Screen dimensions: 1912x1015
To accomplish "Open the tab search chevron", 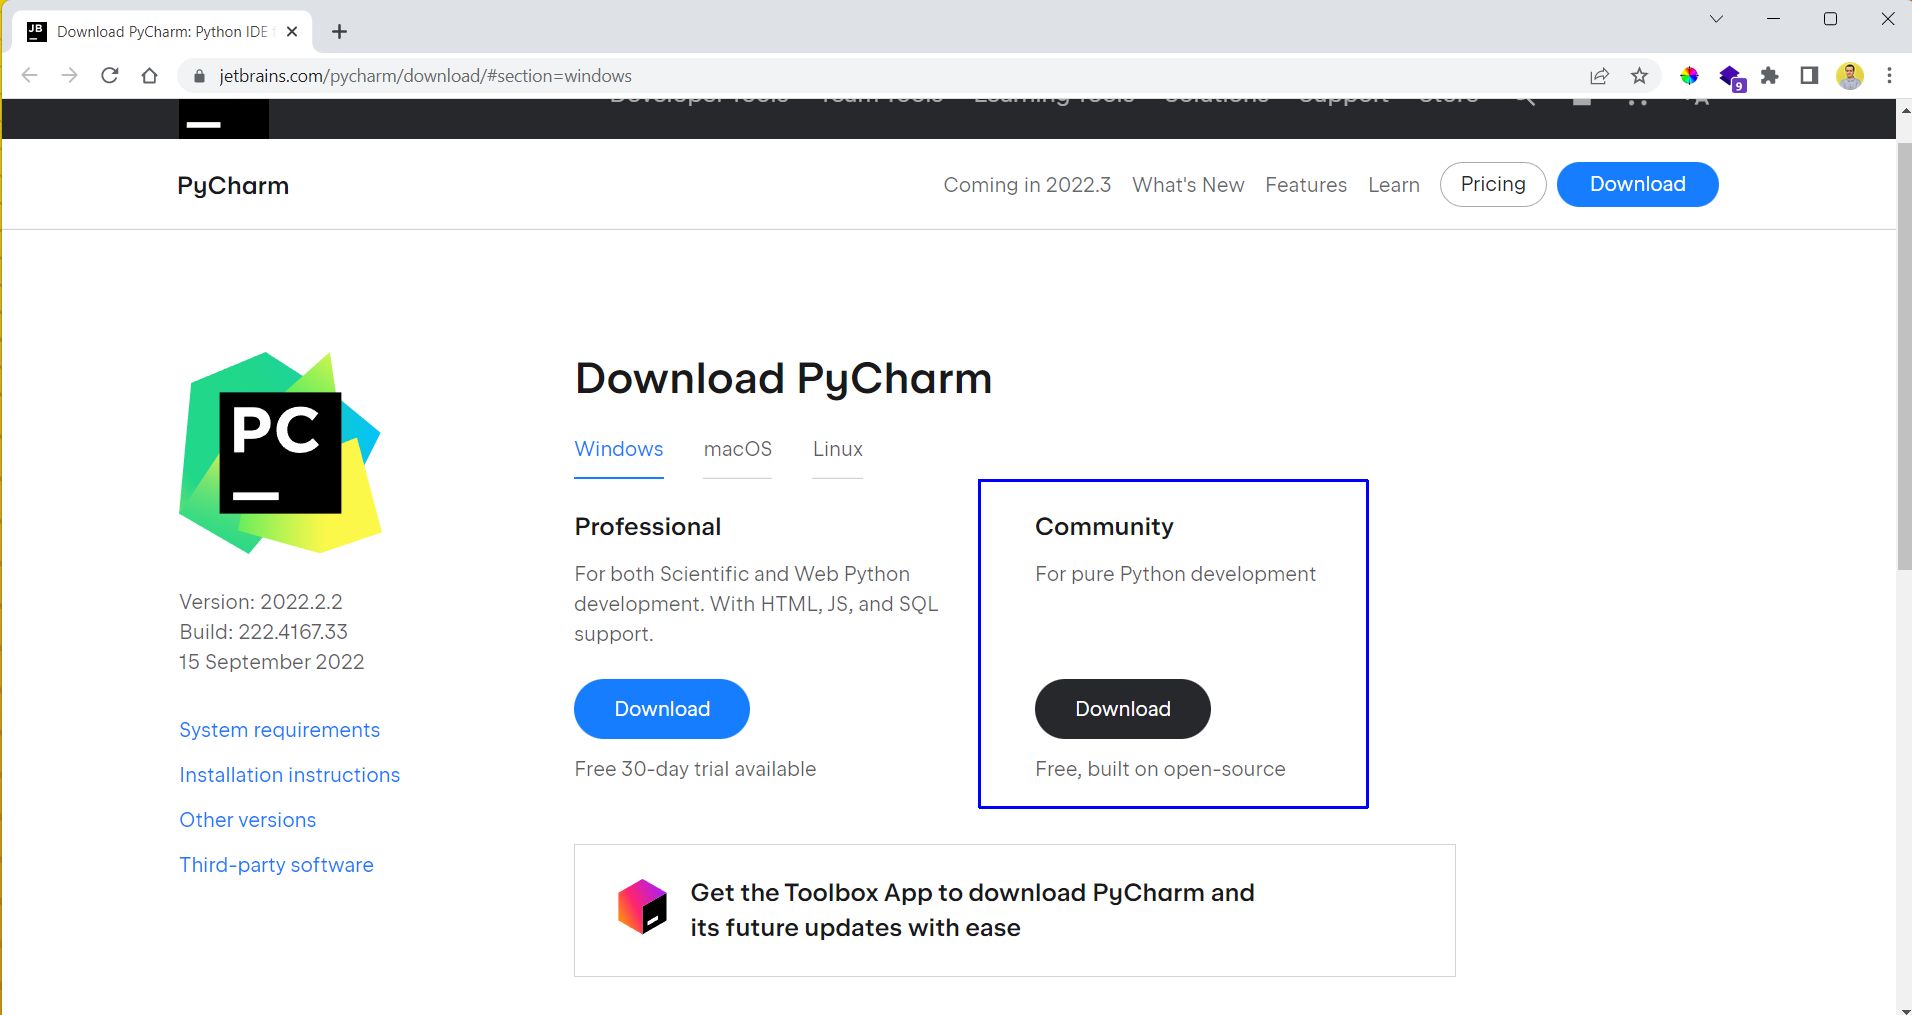I will [x=1717, y=19].
